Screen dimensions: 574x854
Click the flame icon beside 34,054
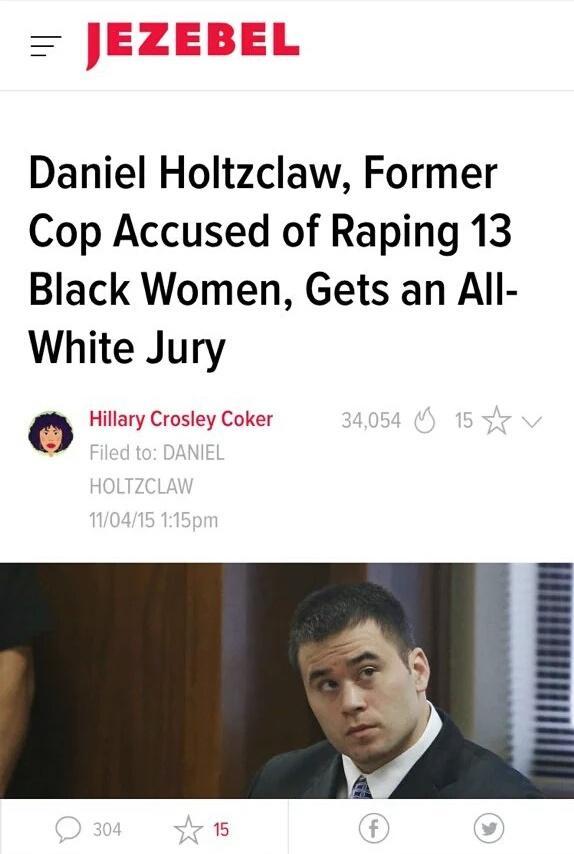[x=425, y=420]
